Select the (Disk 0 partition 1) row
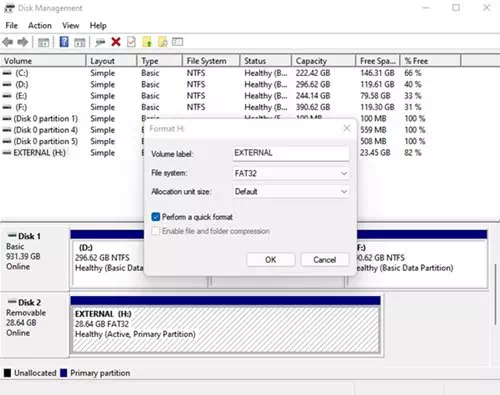Viewport: 500px width, 395px height. click(45, 119)
